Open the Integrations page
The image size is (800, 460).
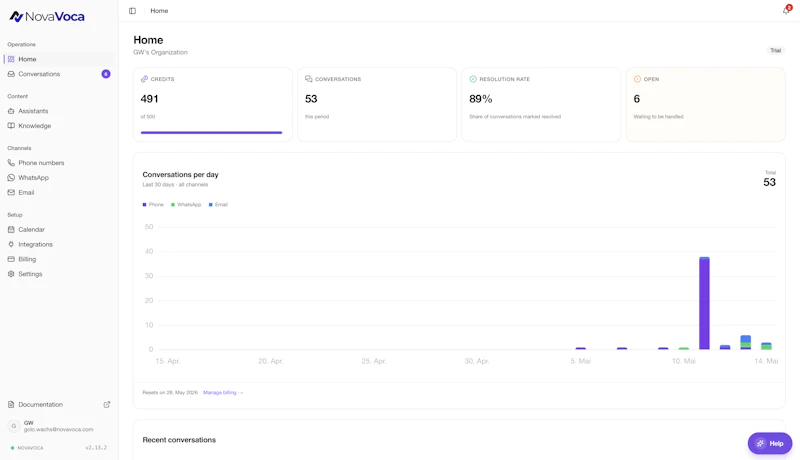click(59, 244)
